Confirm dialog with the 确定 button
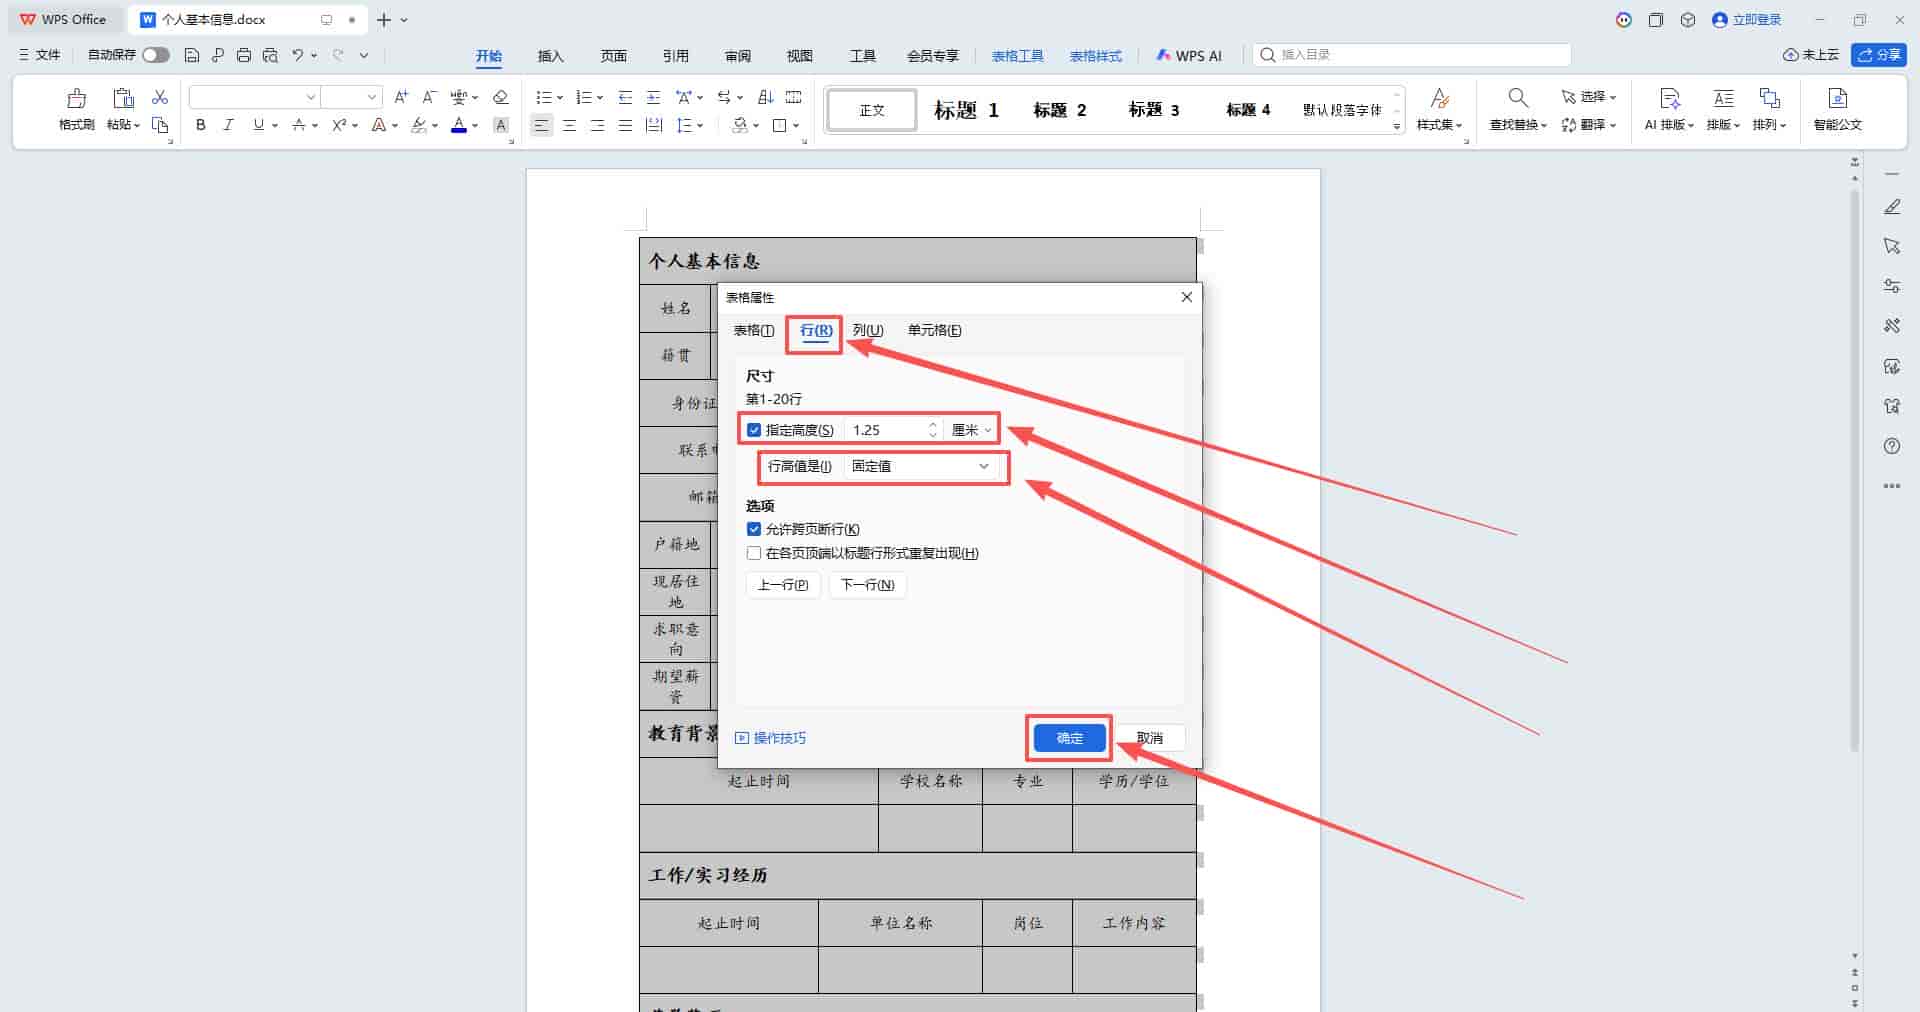The width and height of the screenshot is (1920, 1012). [x=1069, y=738]
